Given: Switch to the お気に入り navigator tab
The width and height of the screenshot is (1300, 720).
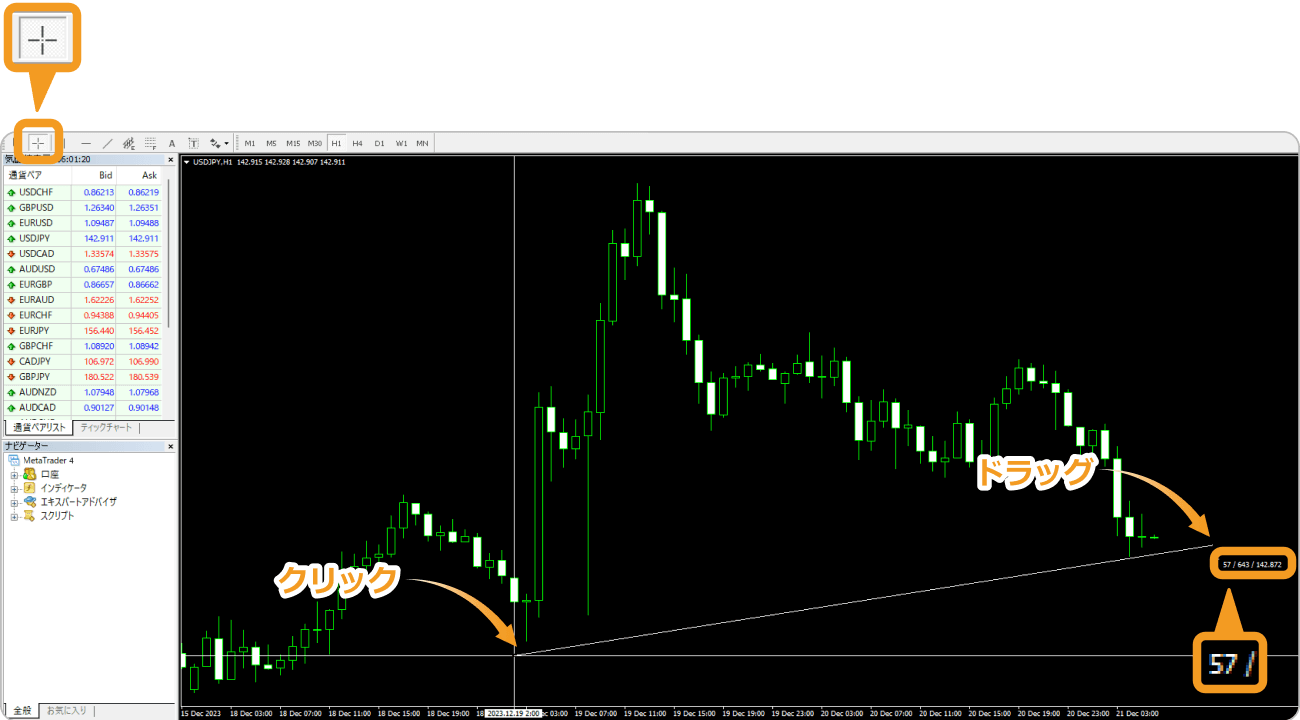Looking at the screenshot, I should [x=67, y=711].
